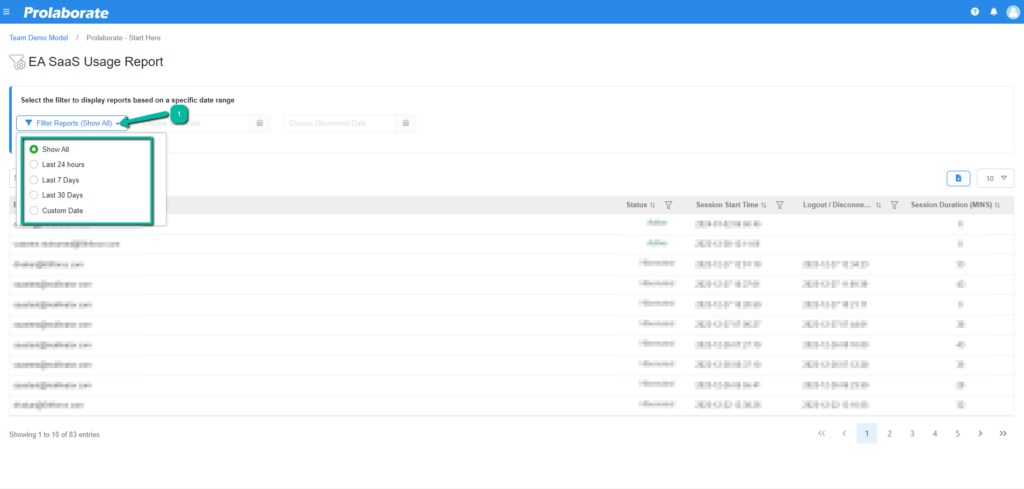Screen dimensions: 1024x489
Task: Open page 3 of the results
Action: 912,433
